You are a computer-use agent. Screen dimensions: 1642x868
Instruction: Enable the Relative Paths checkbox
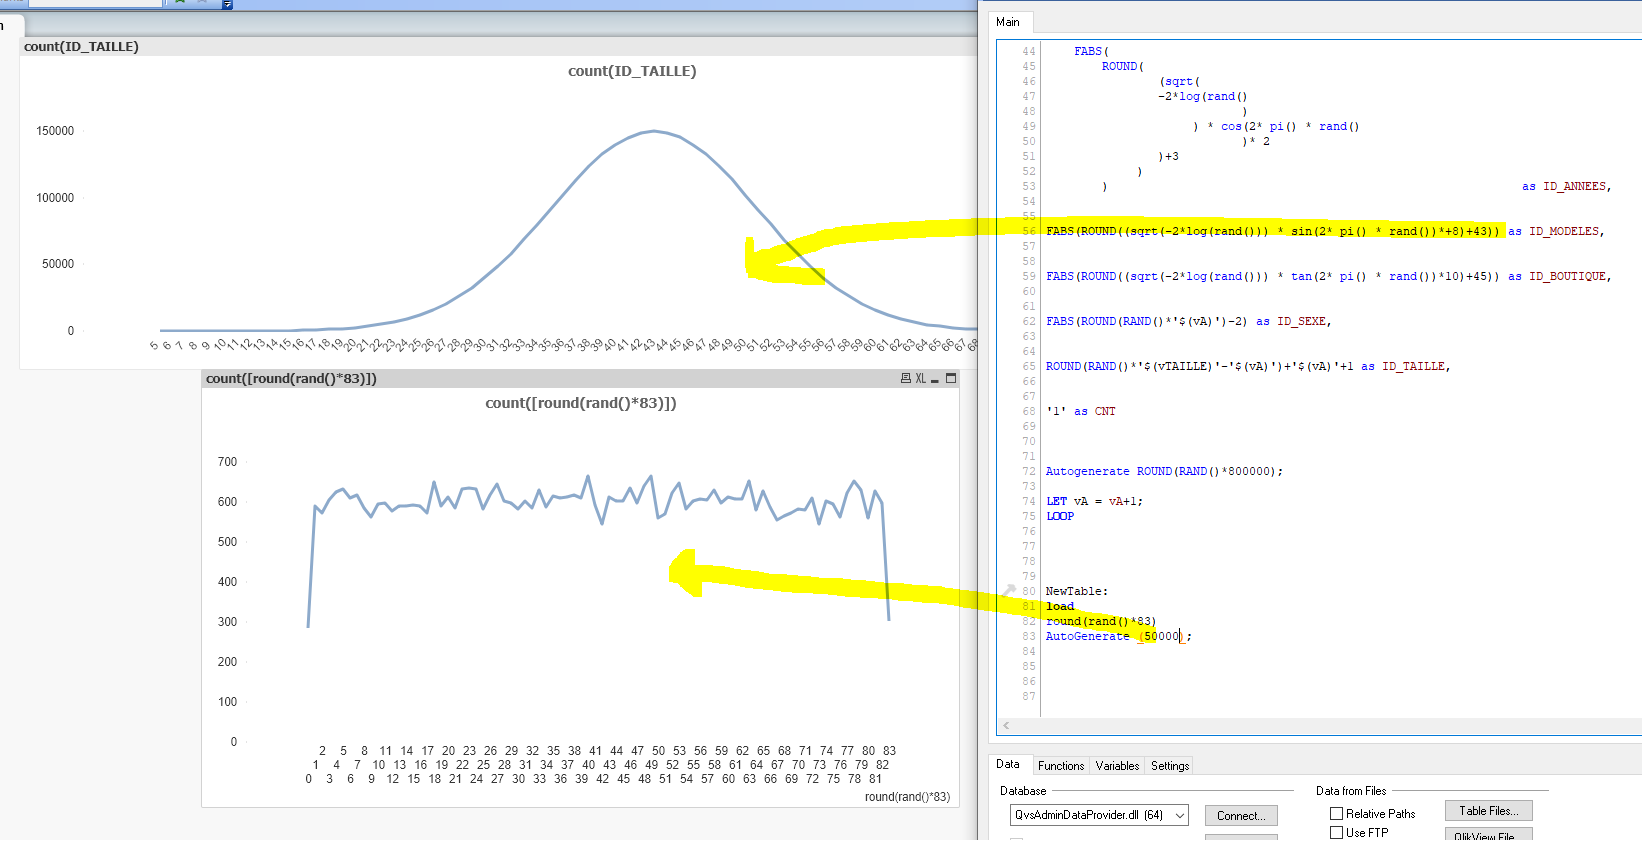click(1336, 814)
